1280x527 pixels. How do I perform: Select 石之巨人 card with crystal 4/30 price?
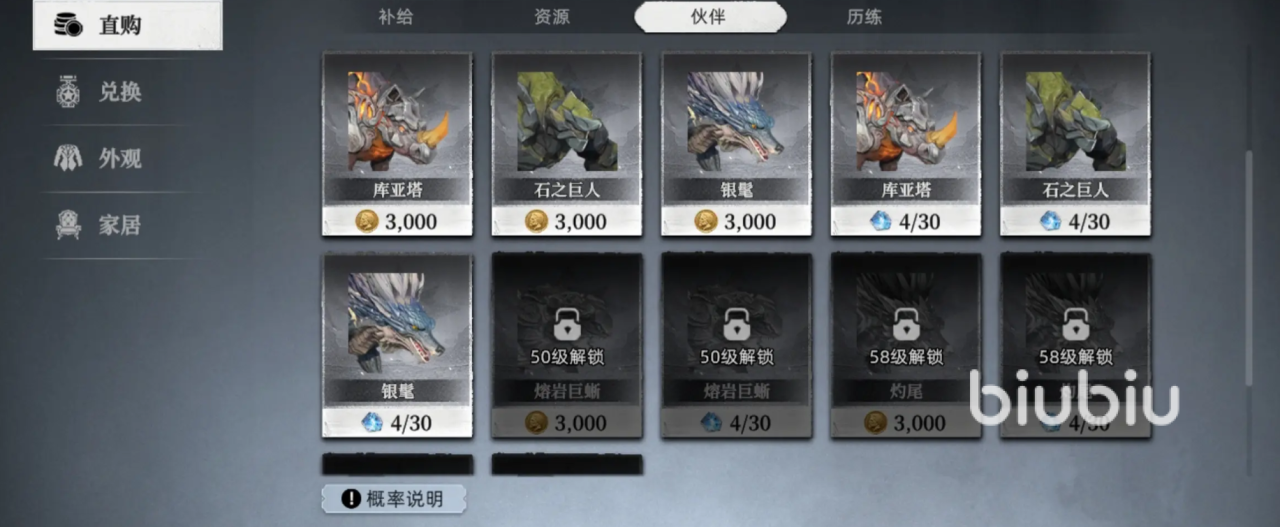pos(1075,144)
